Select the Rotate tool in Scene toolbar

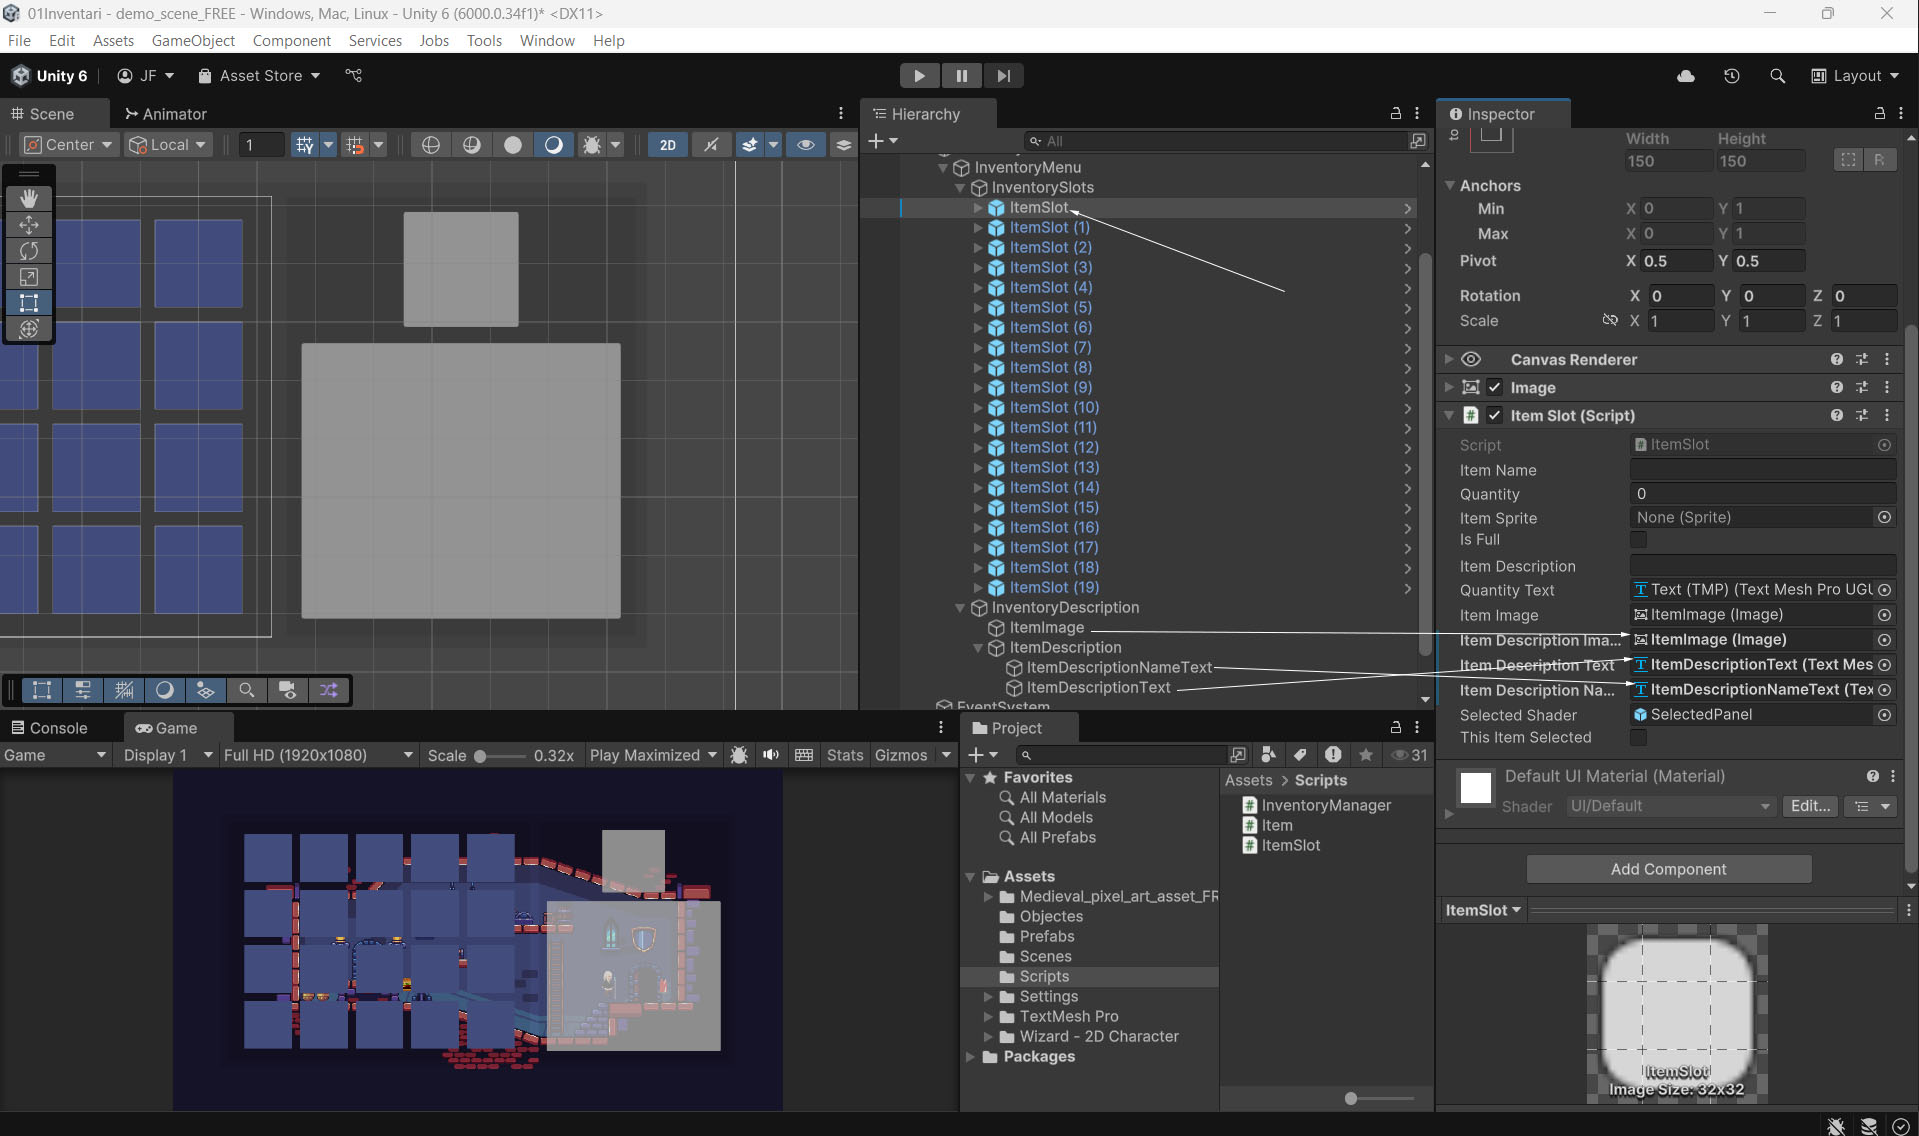click(x=29, y=250)
